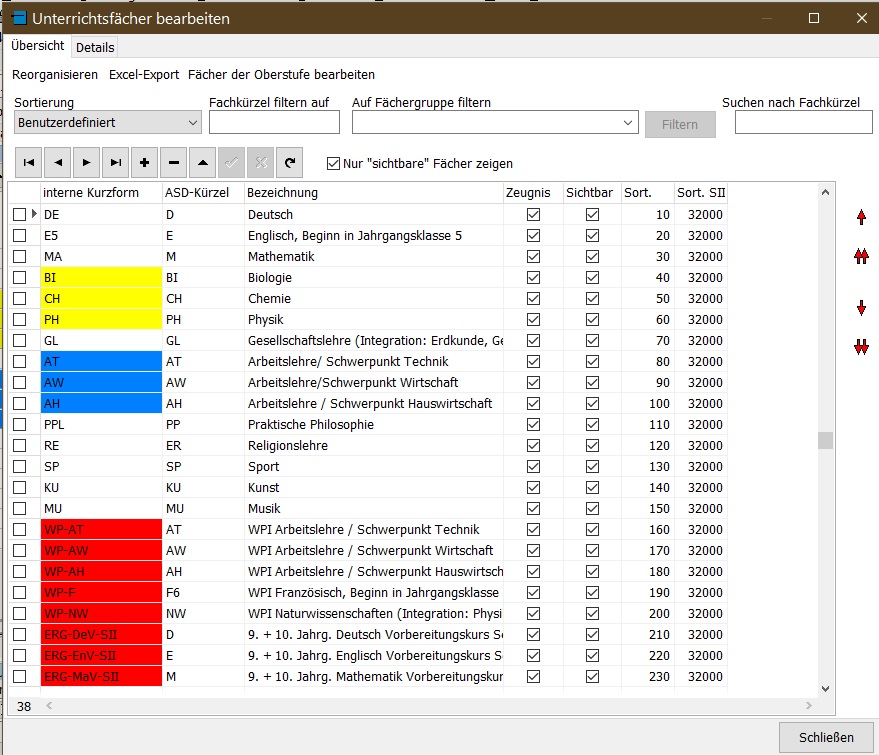Add new subject with plus button
The height and width of the screenshot is (755, 879).
point(145,163)
